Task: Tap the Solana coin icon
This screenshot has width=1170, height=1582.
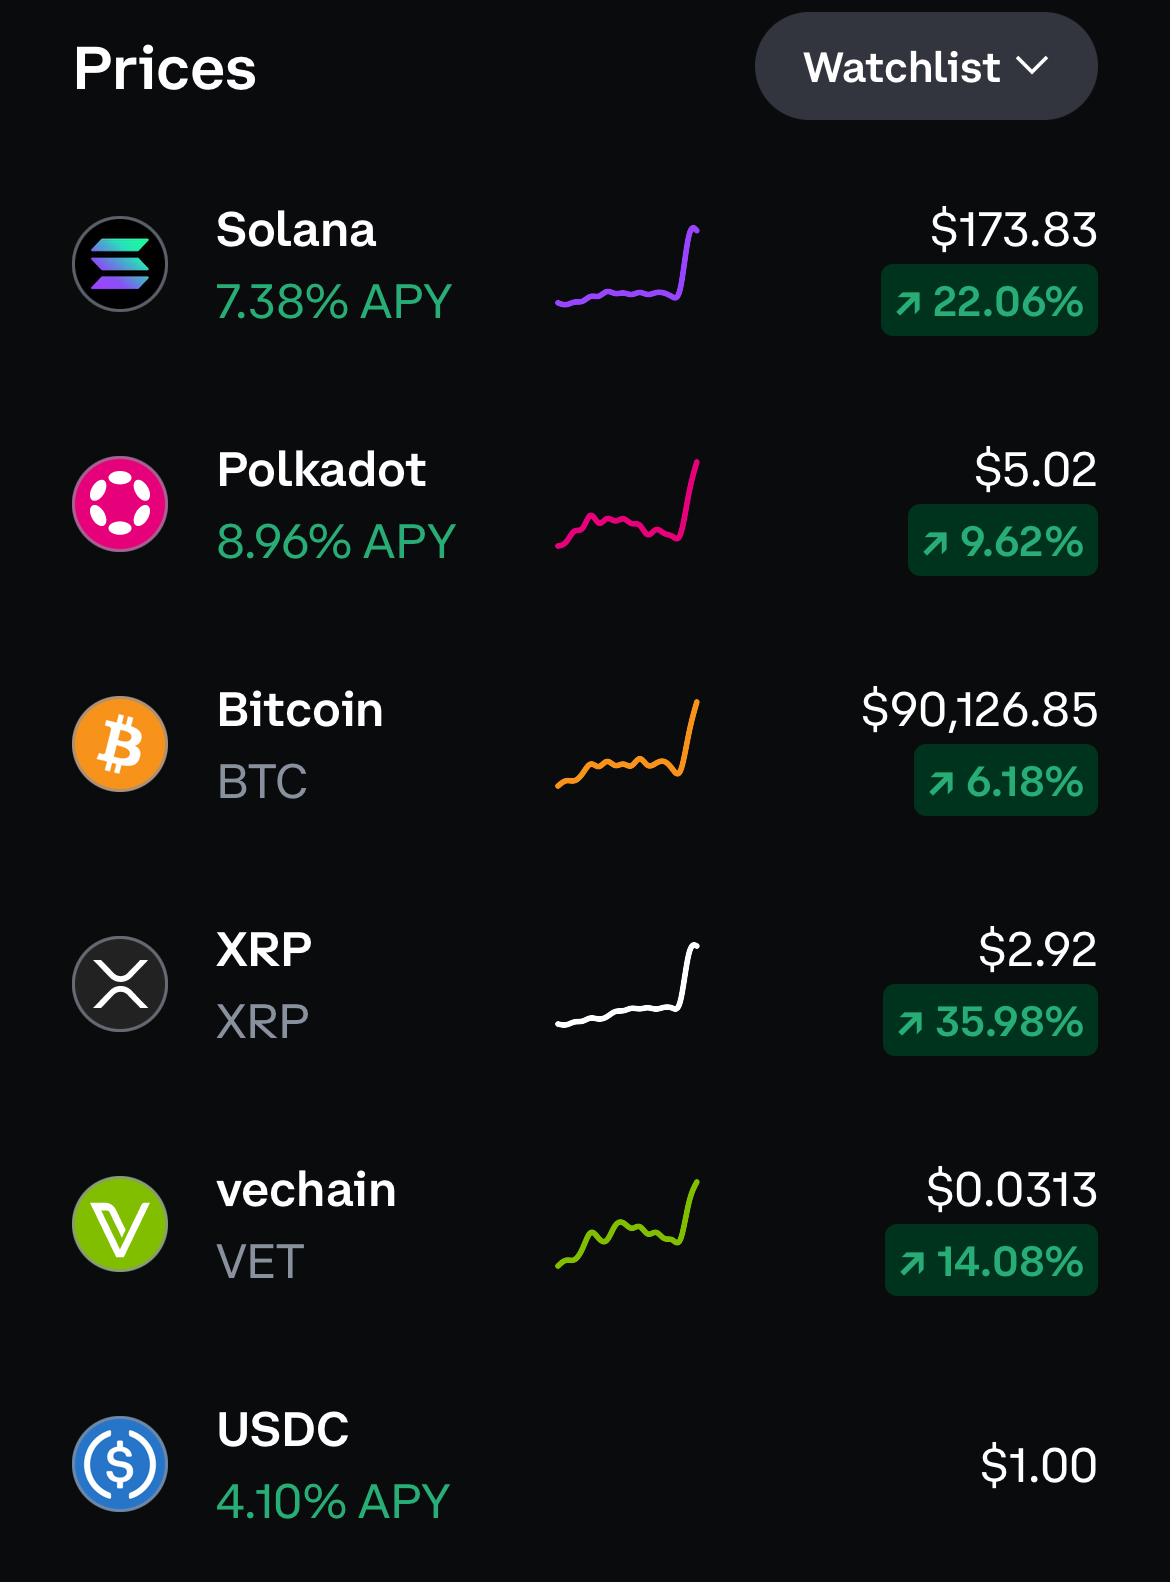Action: pyautogui.click(x=120, y=264)
